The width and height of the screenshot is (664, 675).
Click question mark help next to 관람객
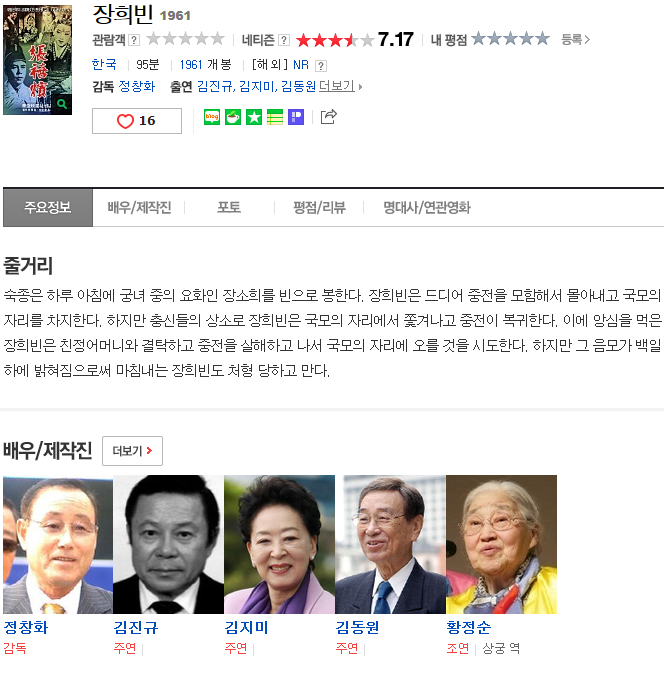point(134,40)
